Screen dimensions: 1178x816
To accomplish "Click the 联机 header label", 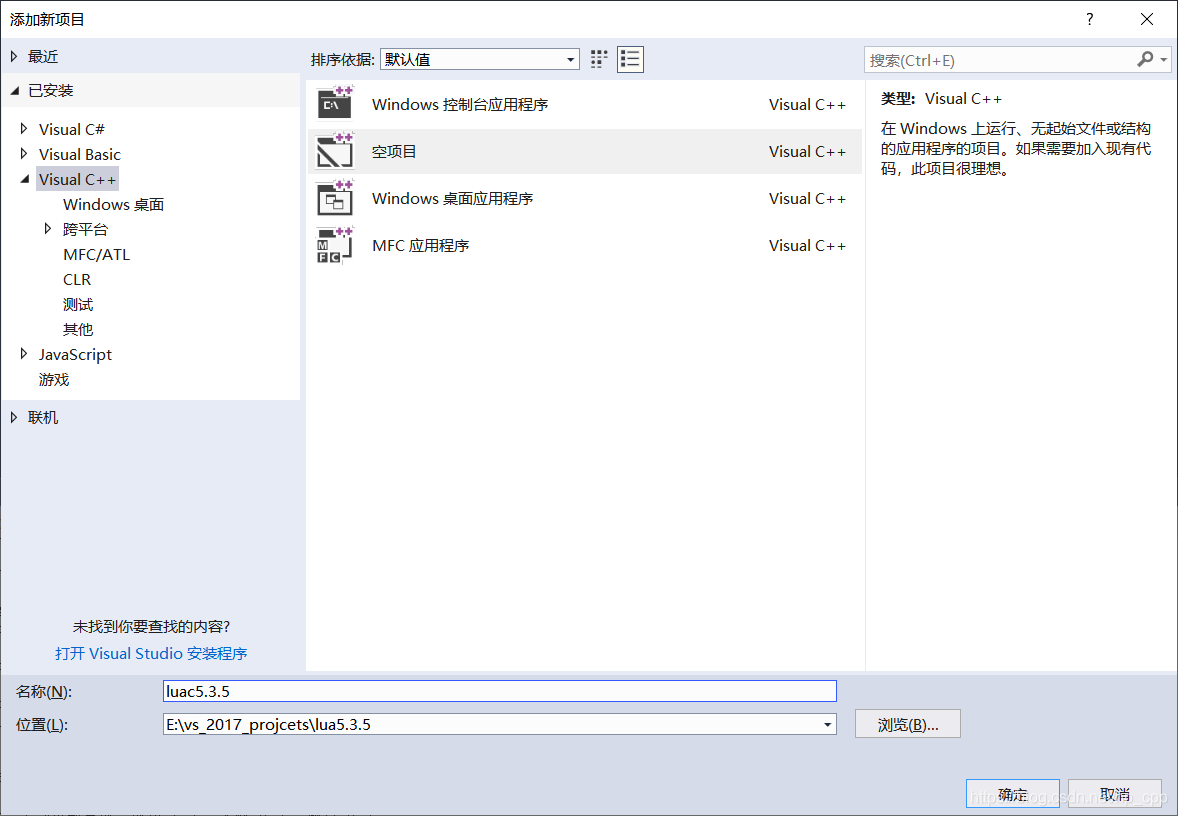I will click(x=43, y=417).
